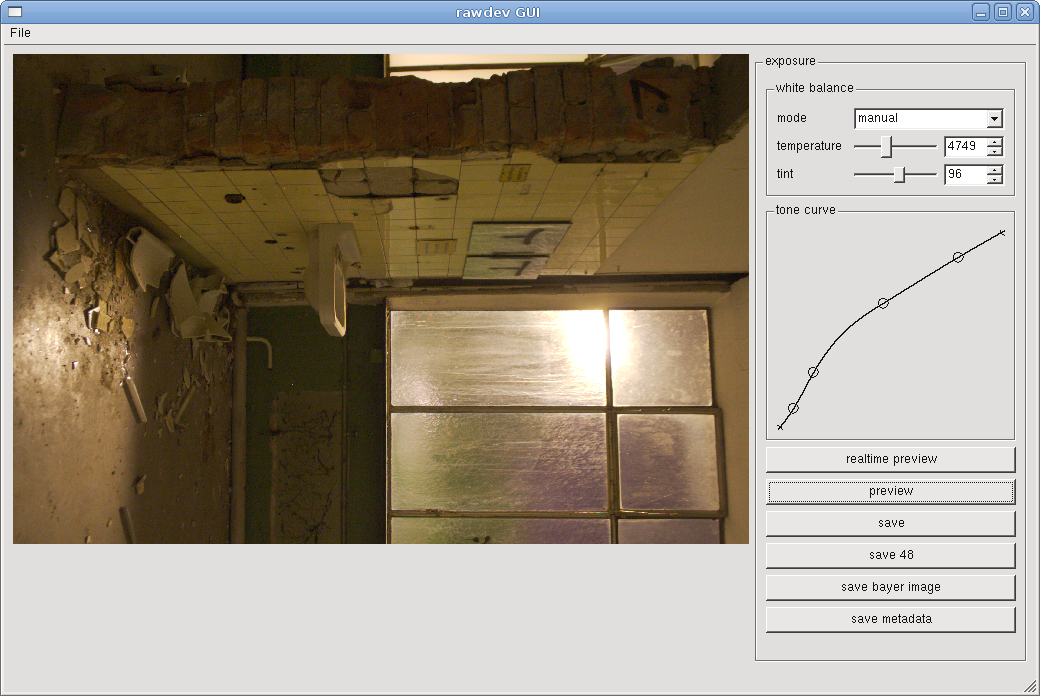Click in the temperature value field
Image resolution: width=1040 pixels, height=696 pixels.
(964, 147)
